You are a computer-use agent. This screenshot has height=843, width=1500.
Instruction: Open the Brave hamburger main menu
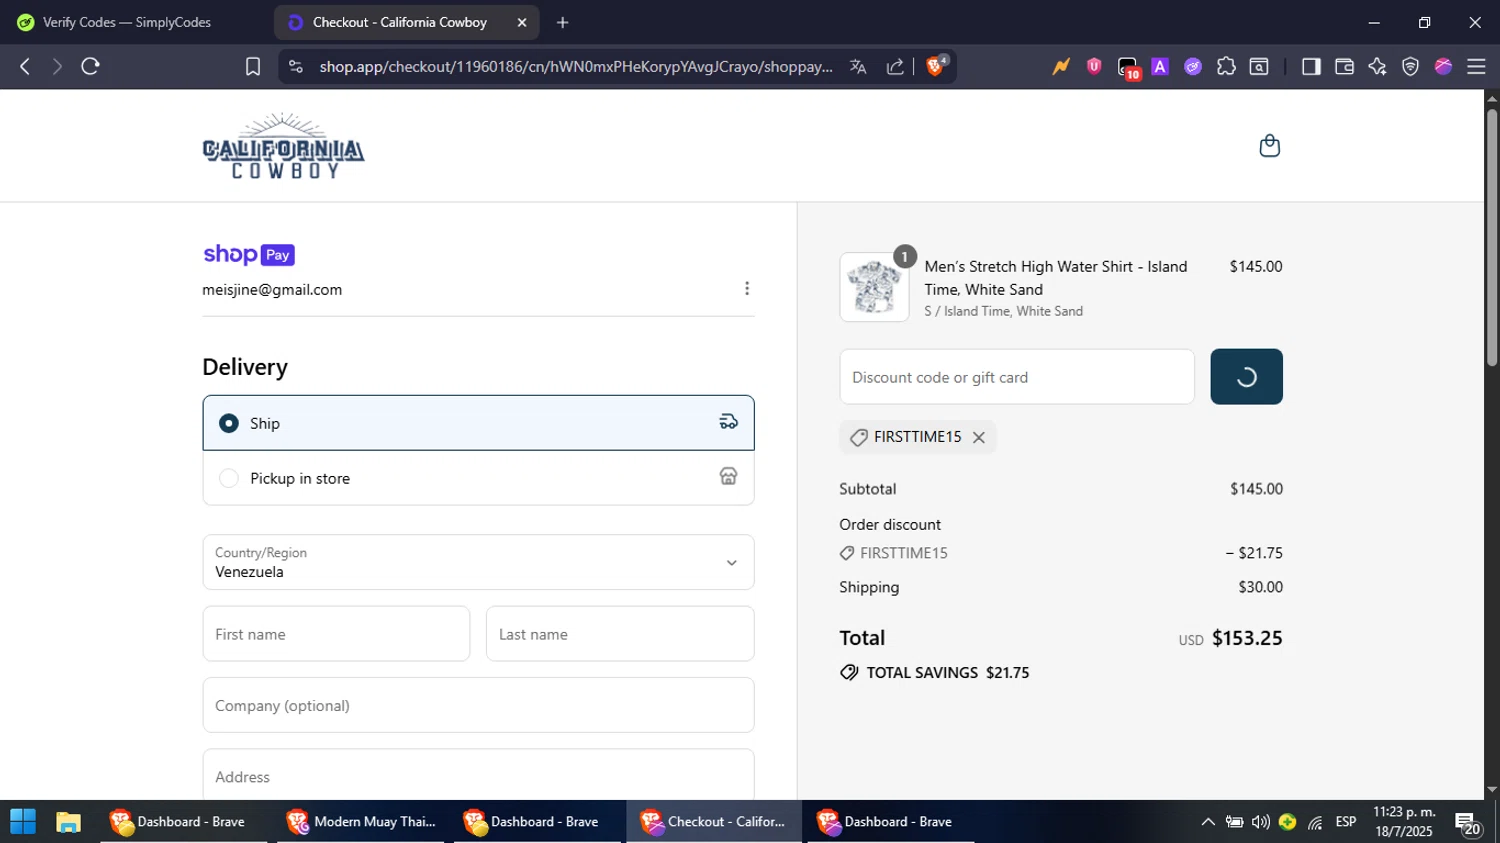click(1476, 66)
